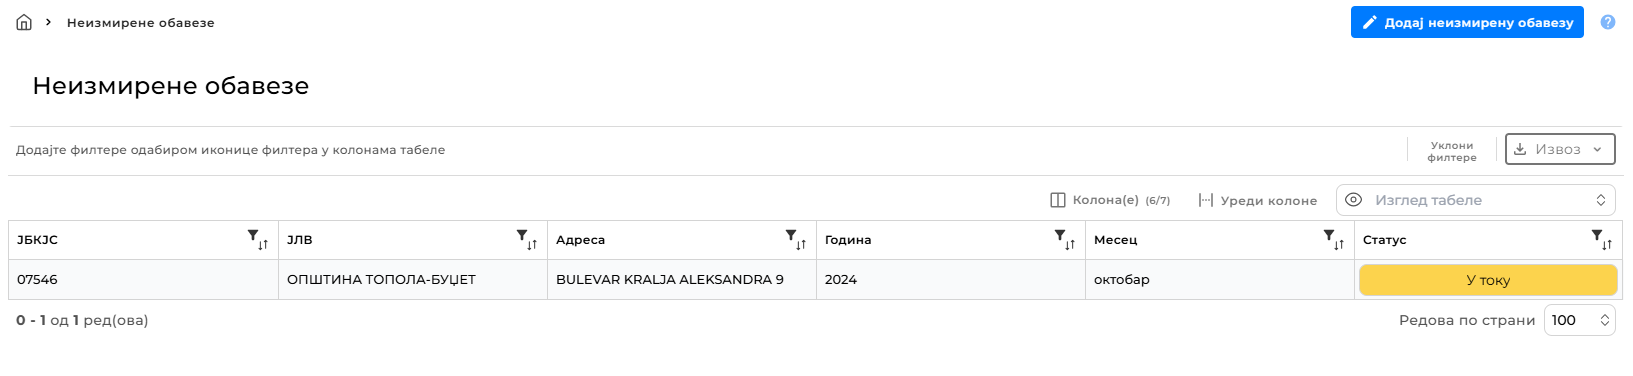Change rows per page from 100

(x=1580, y=320)
